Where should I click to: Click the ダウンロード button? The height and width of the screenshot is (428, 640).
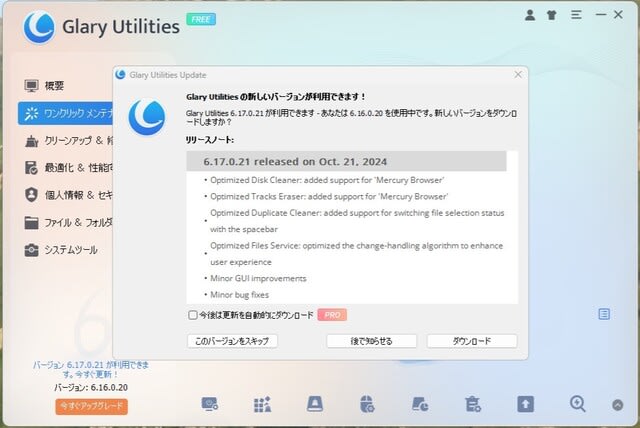point(472,341)
